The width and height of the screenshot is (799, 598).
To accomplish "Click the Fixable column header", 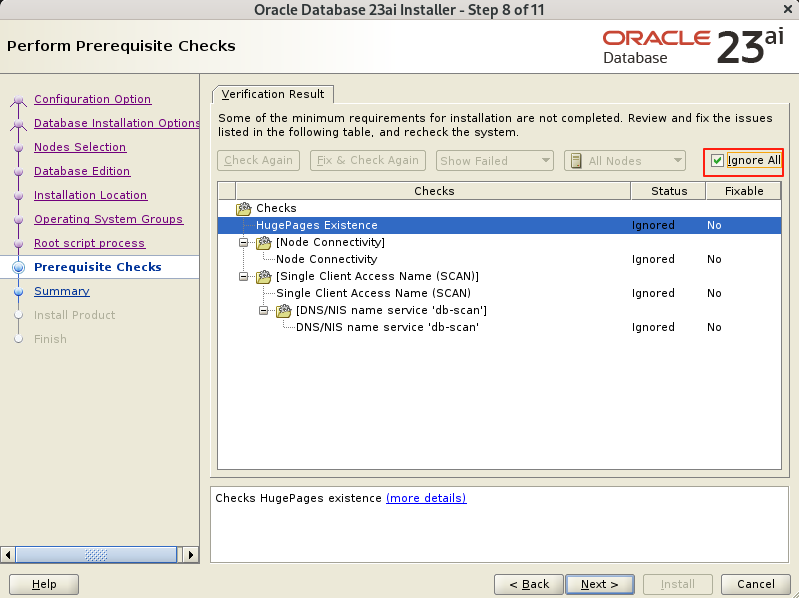I will [744, 191].
